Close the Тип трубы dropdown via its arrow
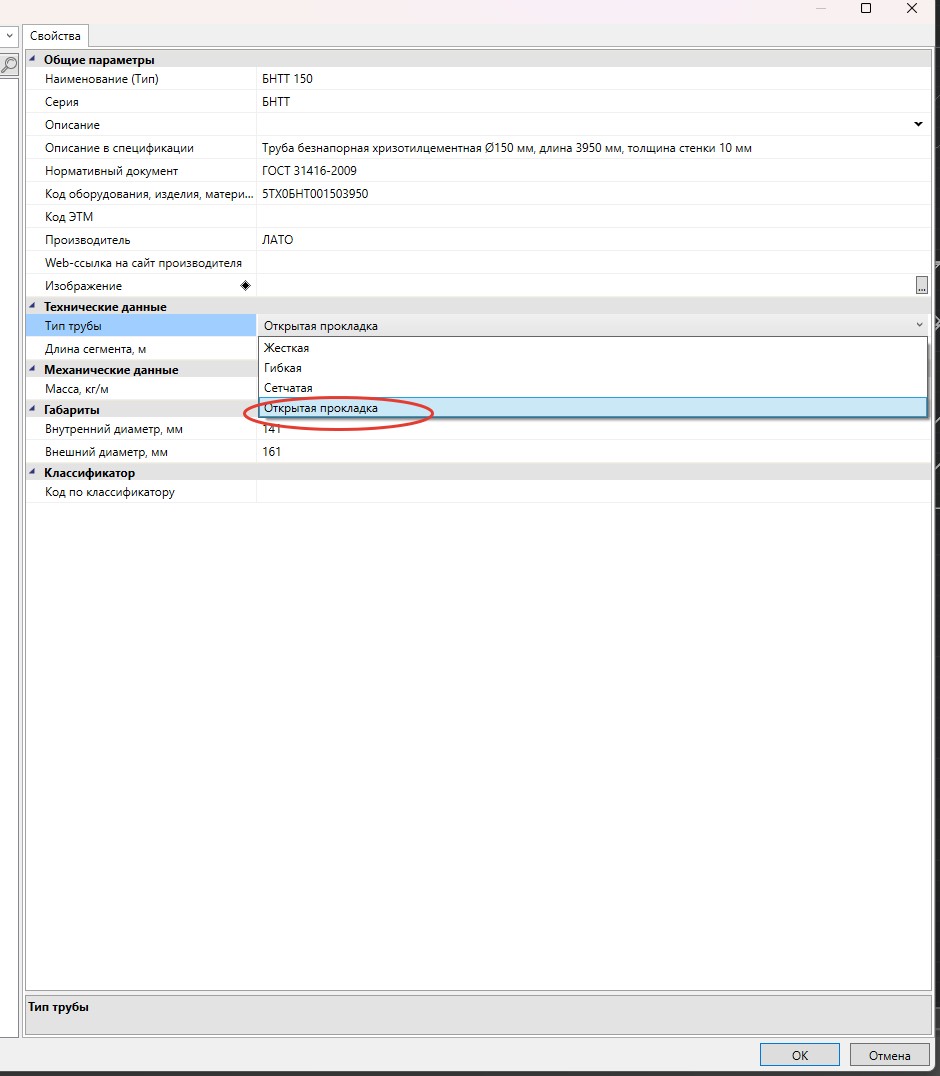Screen dimensions: 940x1076 (x=918, y=325)
